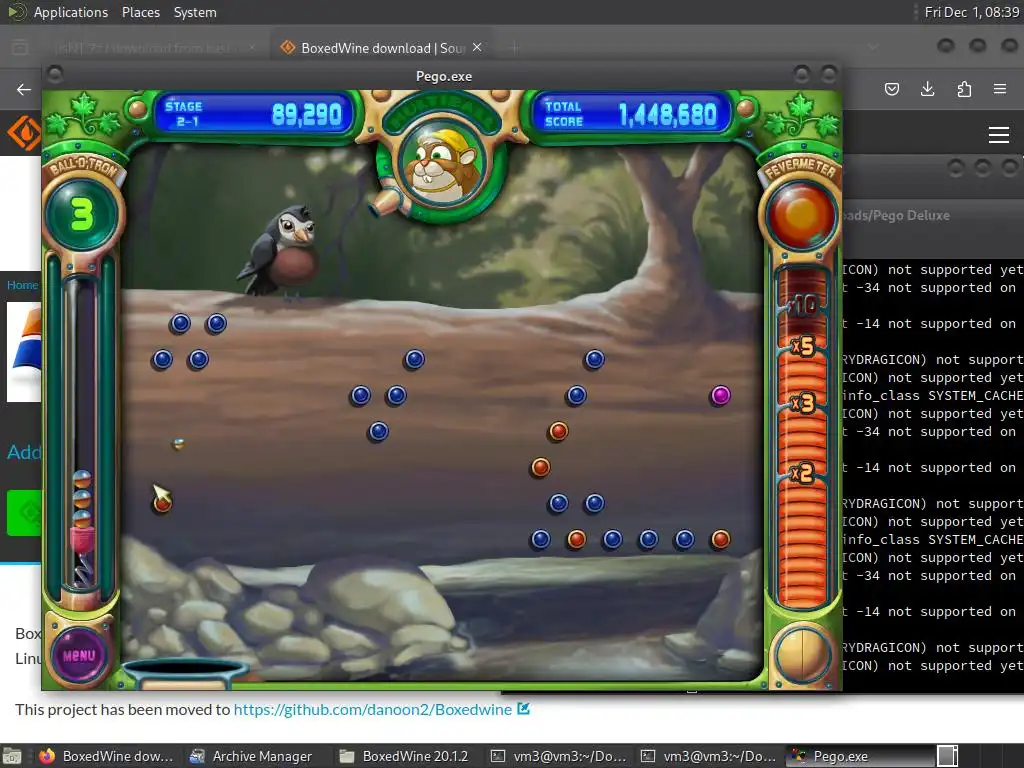The height and width of the screenshot is (768, 1024).
Task: Open the browser extensions puzzle icon
Action: tap(964, 89)
